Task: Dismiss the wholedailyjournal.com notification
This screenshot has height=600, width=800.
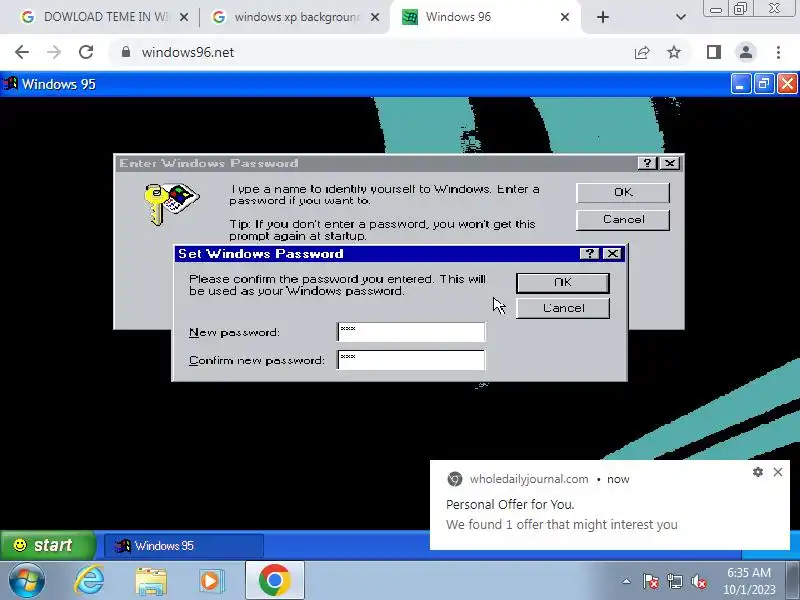Action: (778, 472)
